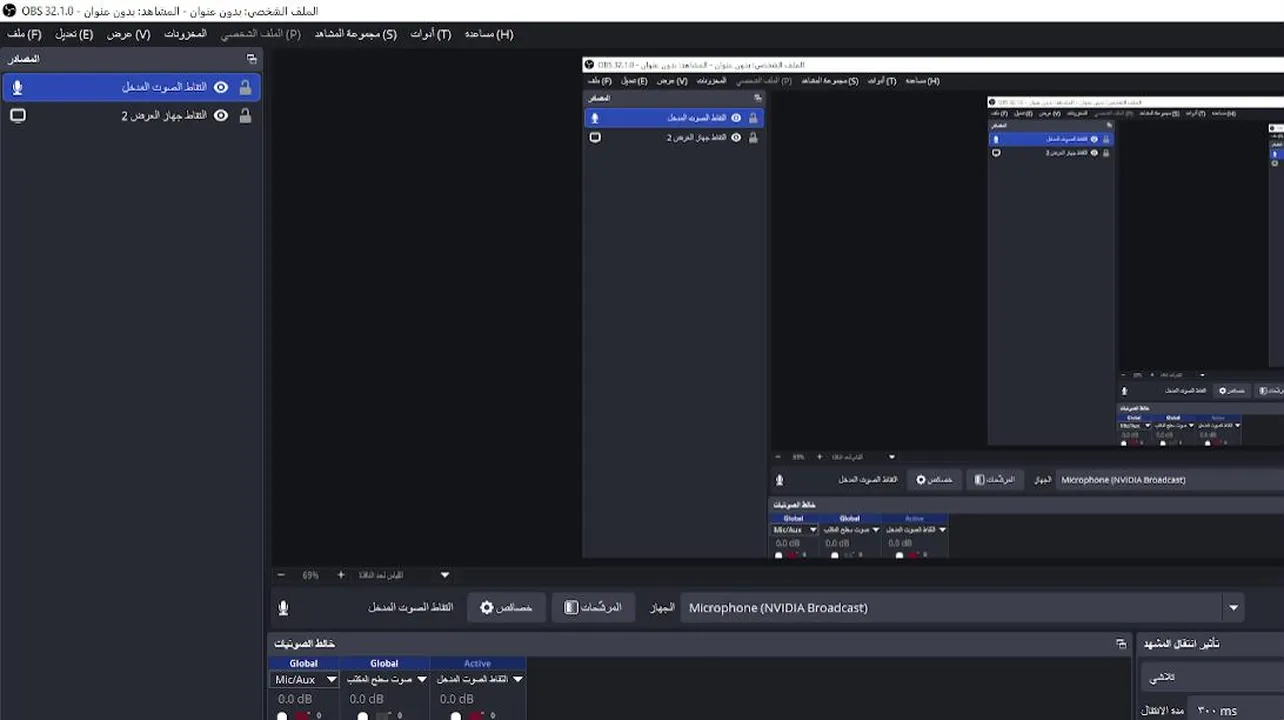Open the مساعدة (H) menu
The height and width of the screenshot is (720, 1284).
pyautogui.click(x=489, y=34)
